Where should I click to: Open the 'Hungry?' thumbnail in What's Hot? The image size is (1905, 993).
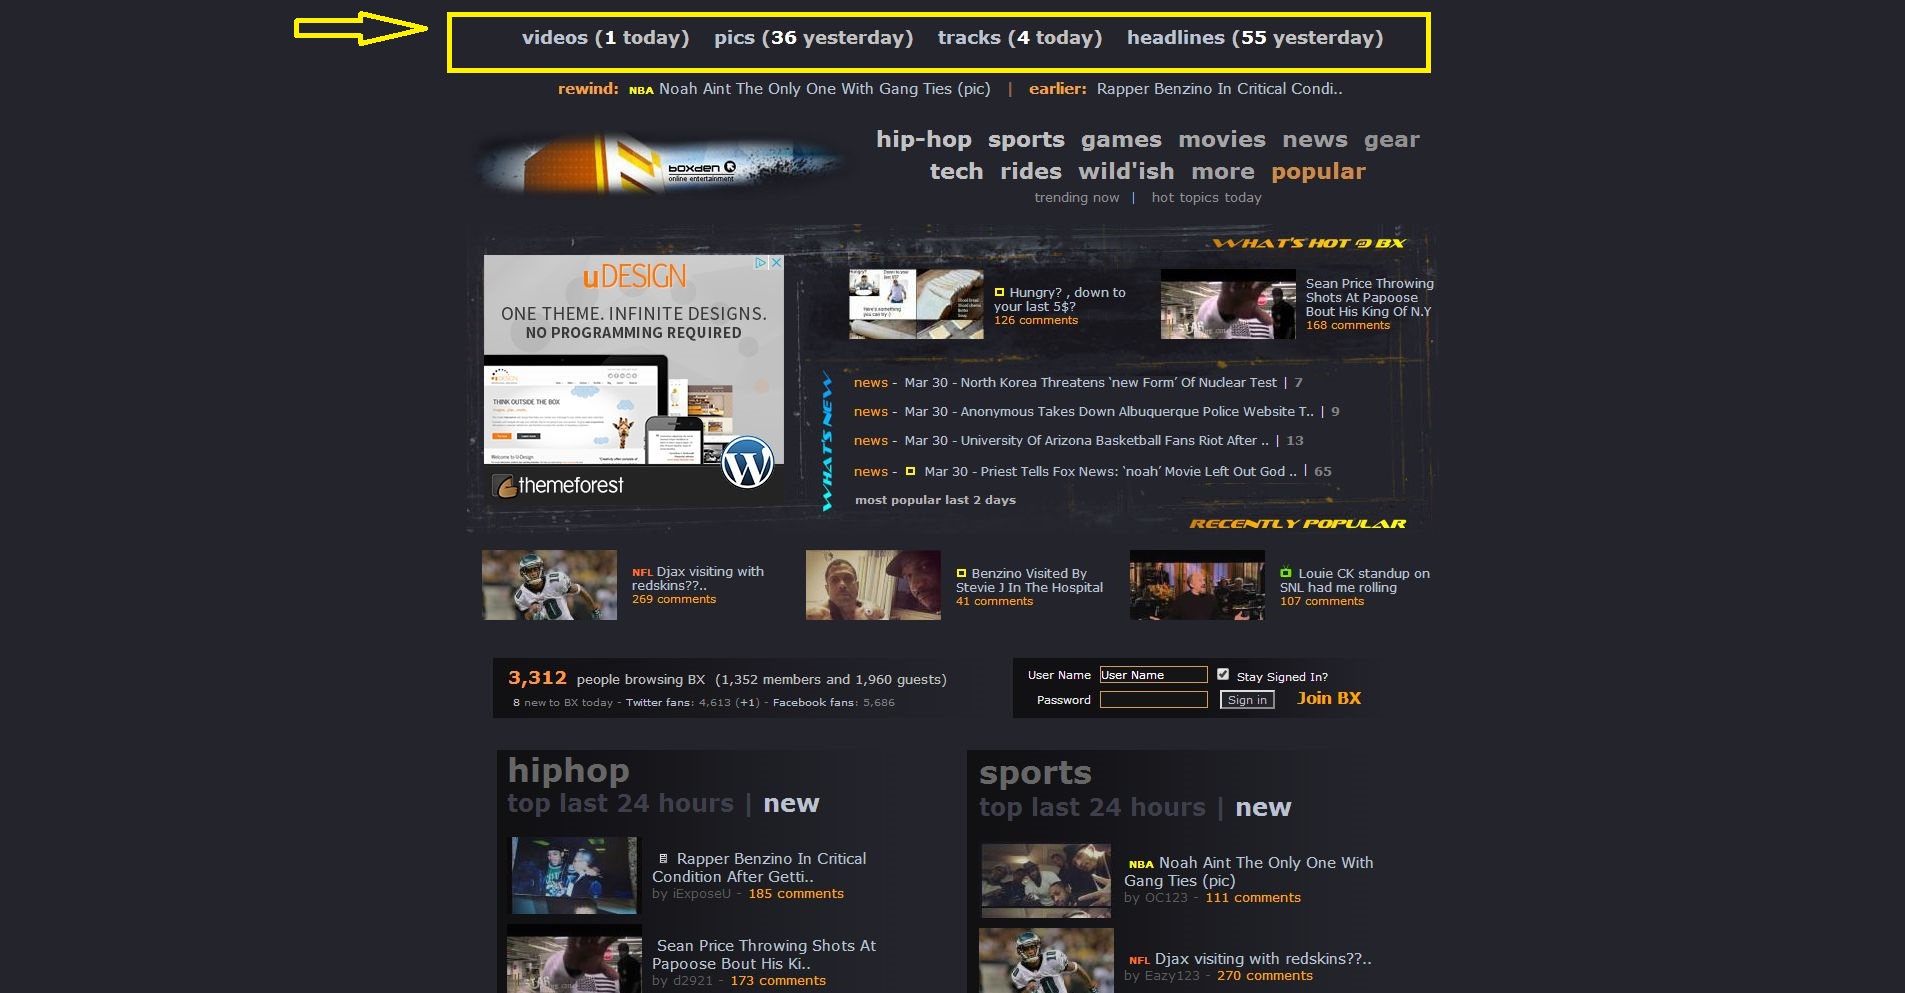point(915,304)
